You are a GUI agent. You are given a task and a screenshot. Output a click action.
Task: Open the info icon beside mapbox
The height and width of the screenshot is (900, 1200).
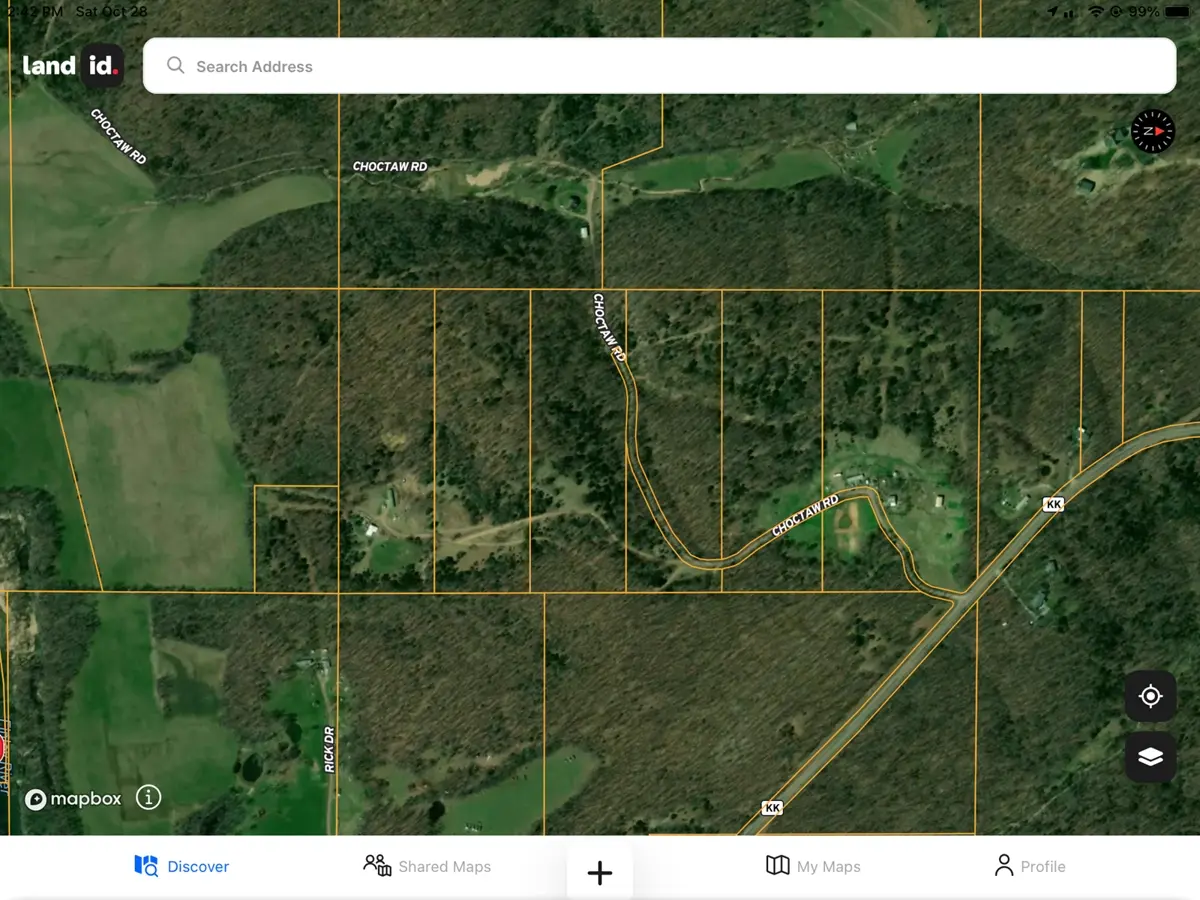148,797
